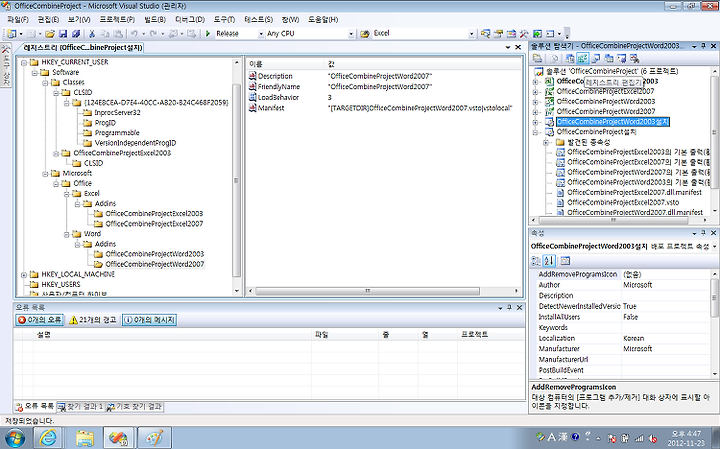Image resolution: width=720 pixels, height=449 pixels.
Task: Select OfficeCombineProjectWord2003 key under Word Addins
Action: coord(154,254)
